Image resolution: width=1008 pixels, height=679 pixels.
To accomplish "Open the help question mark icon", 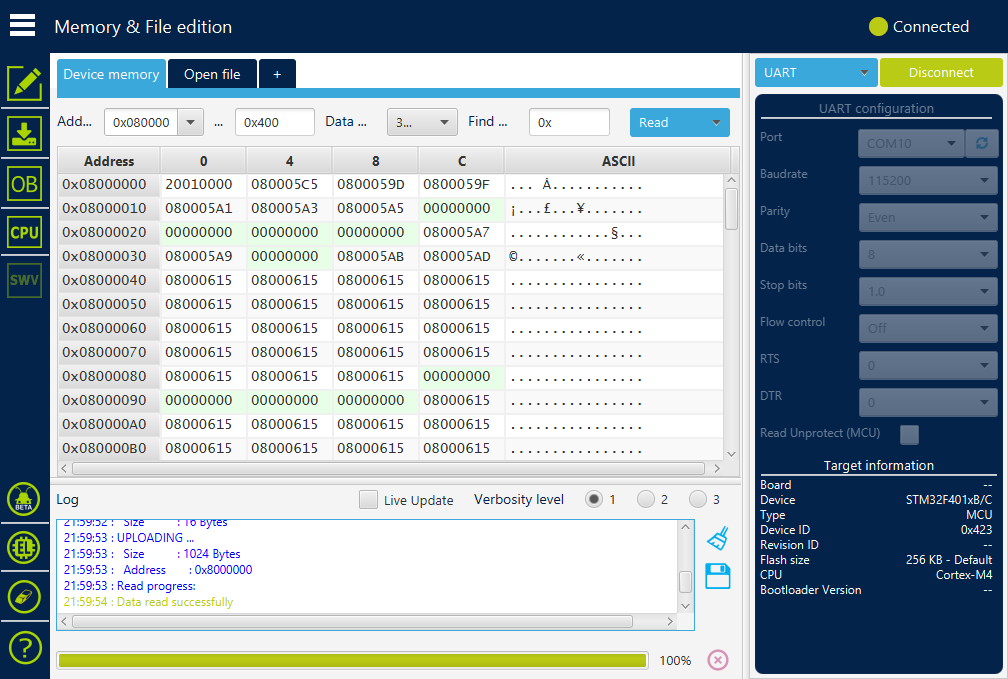I will (24, 647).
